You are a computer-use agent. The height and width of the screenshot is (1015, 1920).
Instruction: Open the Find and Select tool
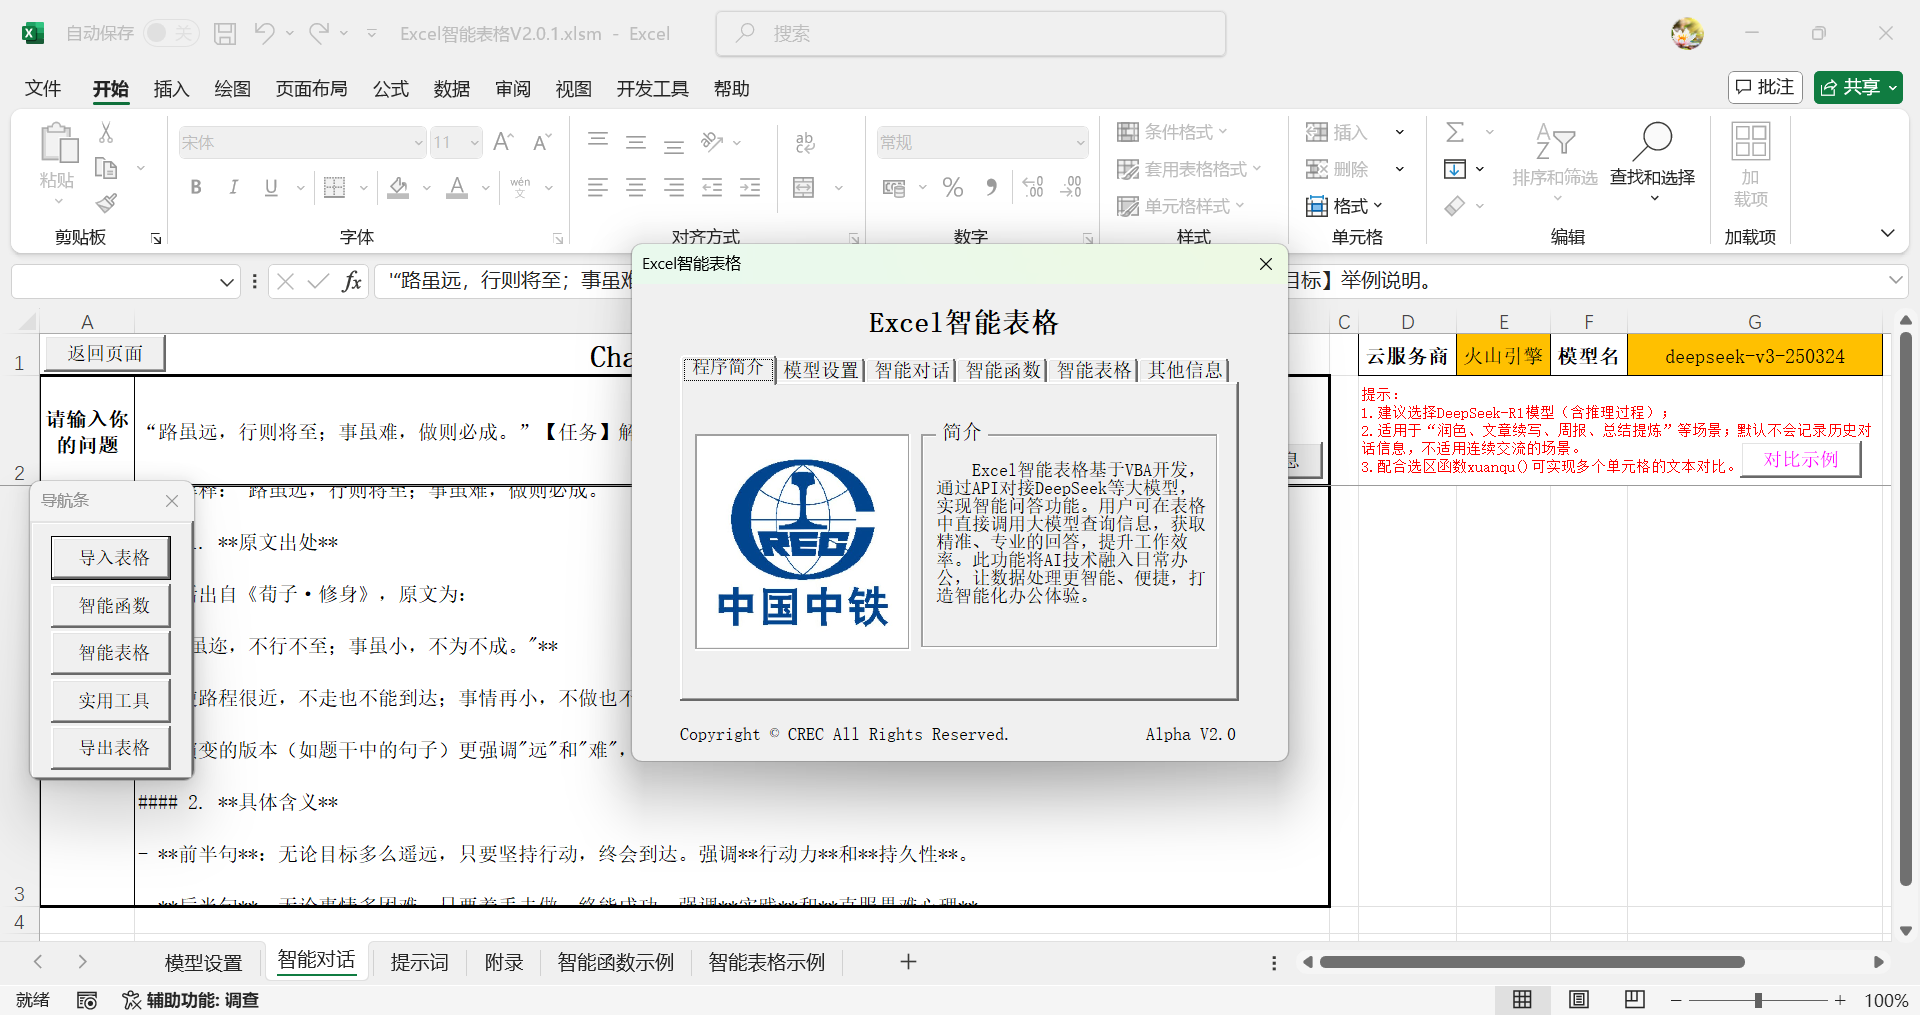[x=1652, y=160]
